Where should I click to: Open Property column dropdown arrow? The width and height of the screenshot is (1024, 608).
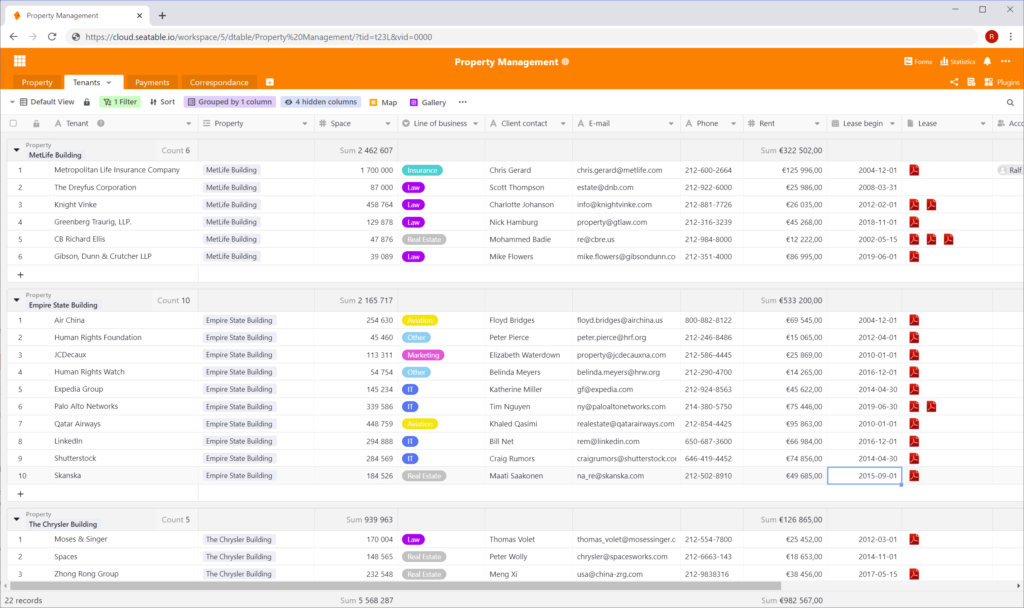pos(304,123)
